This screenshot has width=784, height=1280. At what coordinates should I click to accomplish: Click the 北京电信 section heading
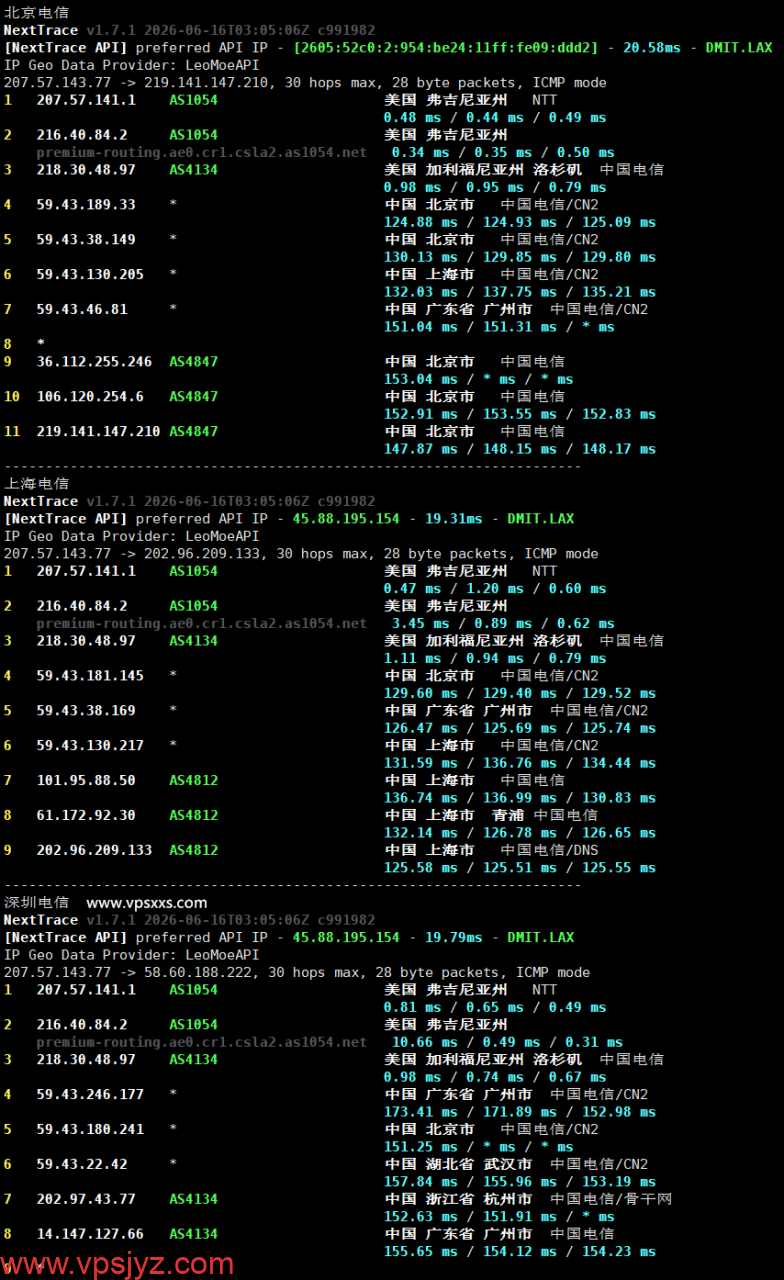click(37, 13)
